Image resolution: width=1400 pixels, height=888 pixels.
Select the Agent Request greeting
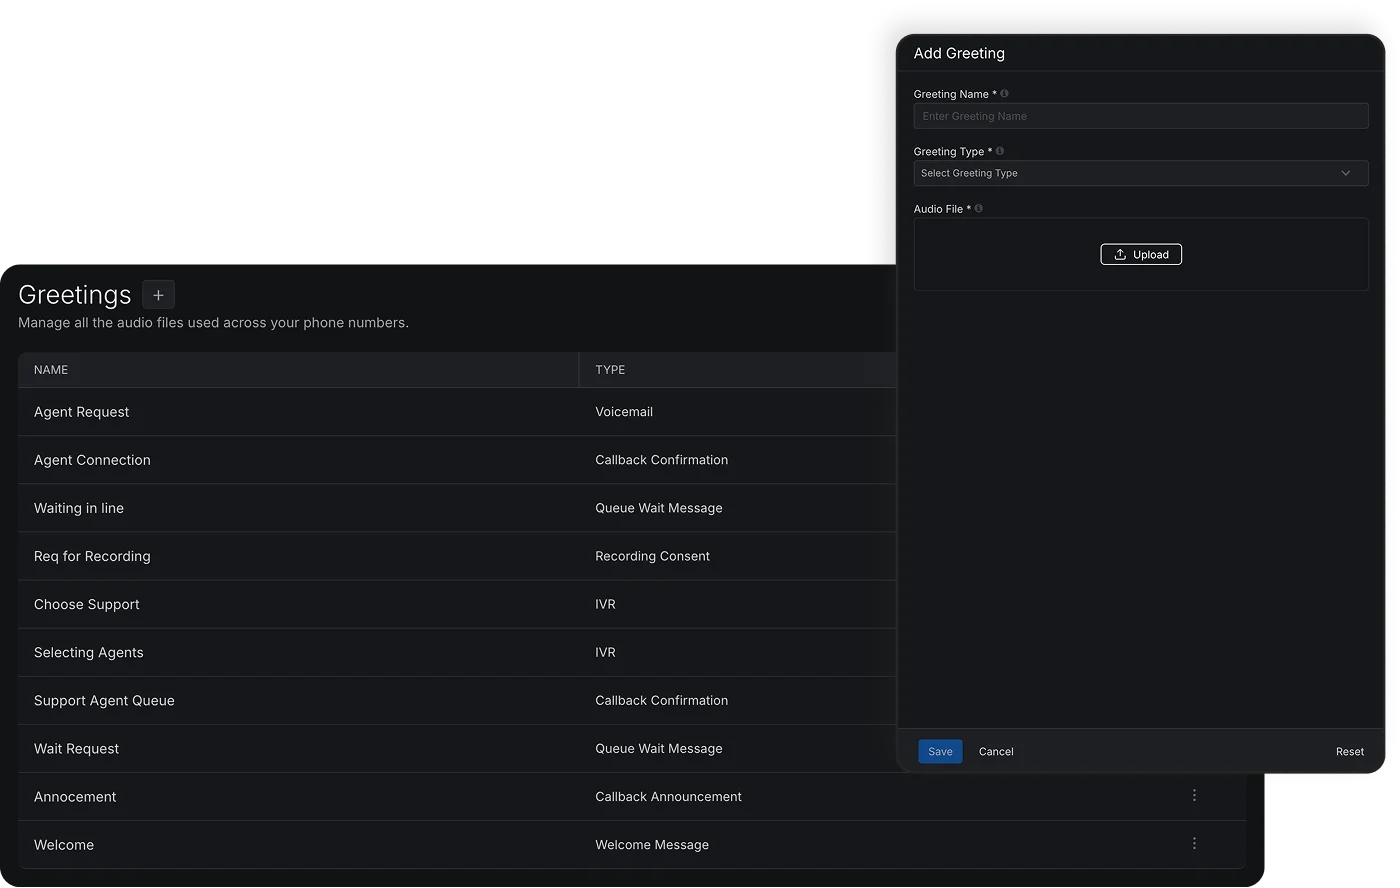point(82,412)
